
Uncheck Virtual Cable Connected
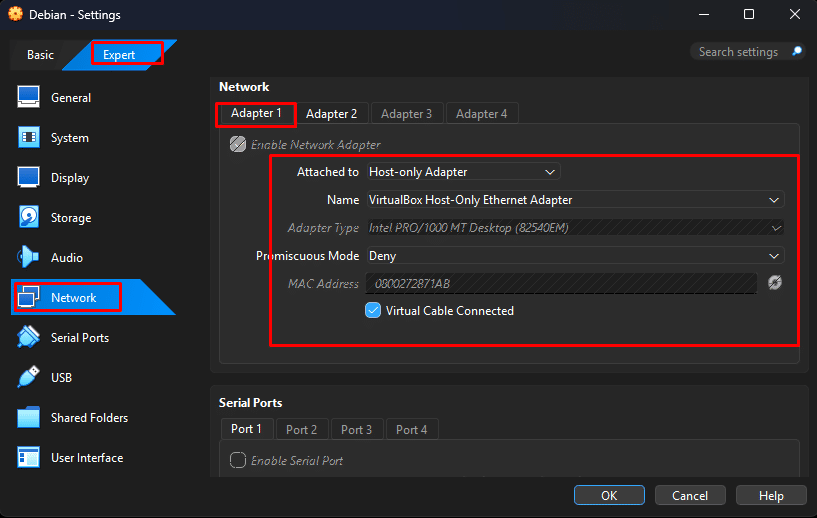click(373, 311)
